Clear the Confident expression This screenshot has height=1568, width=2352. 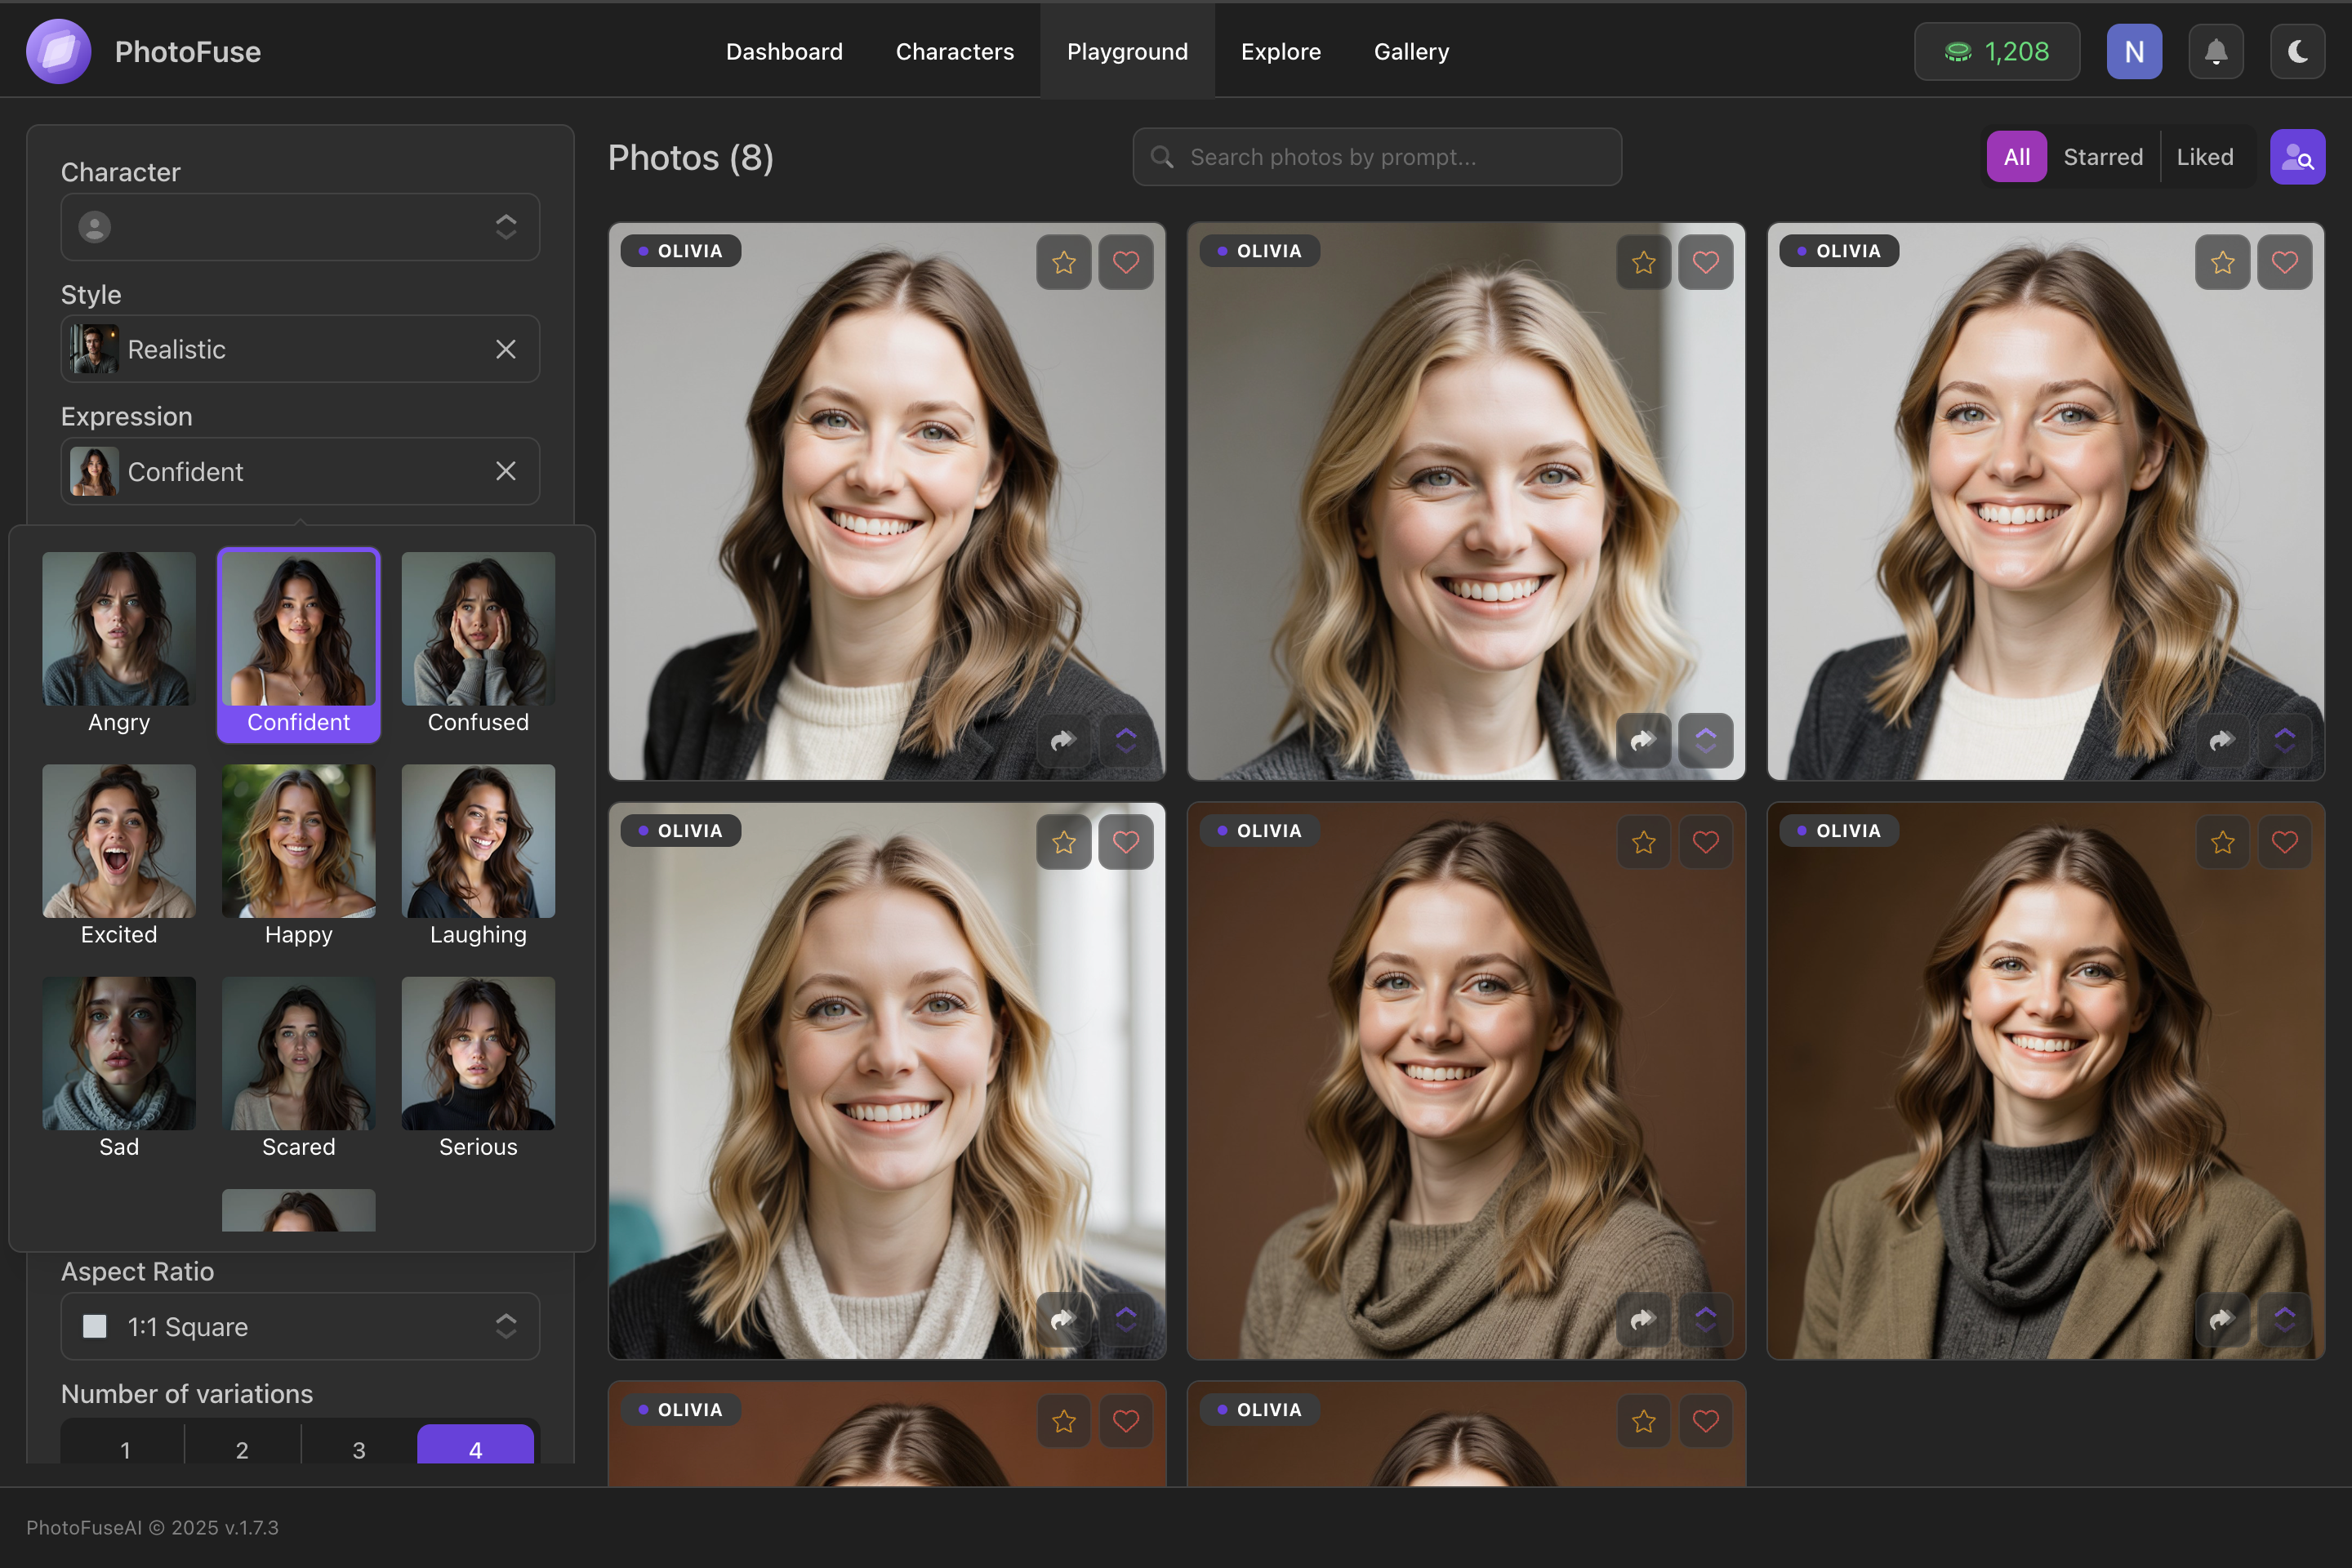point(506,471)
